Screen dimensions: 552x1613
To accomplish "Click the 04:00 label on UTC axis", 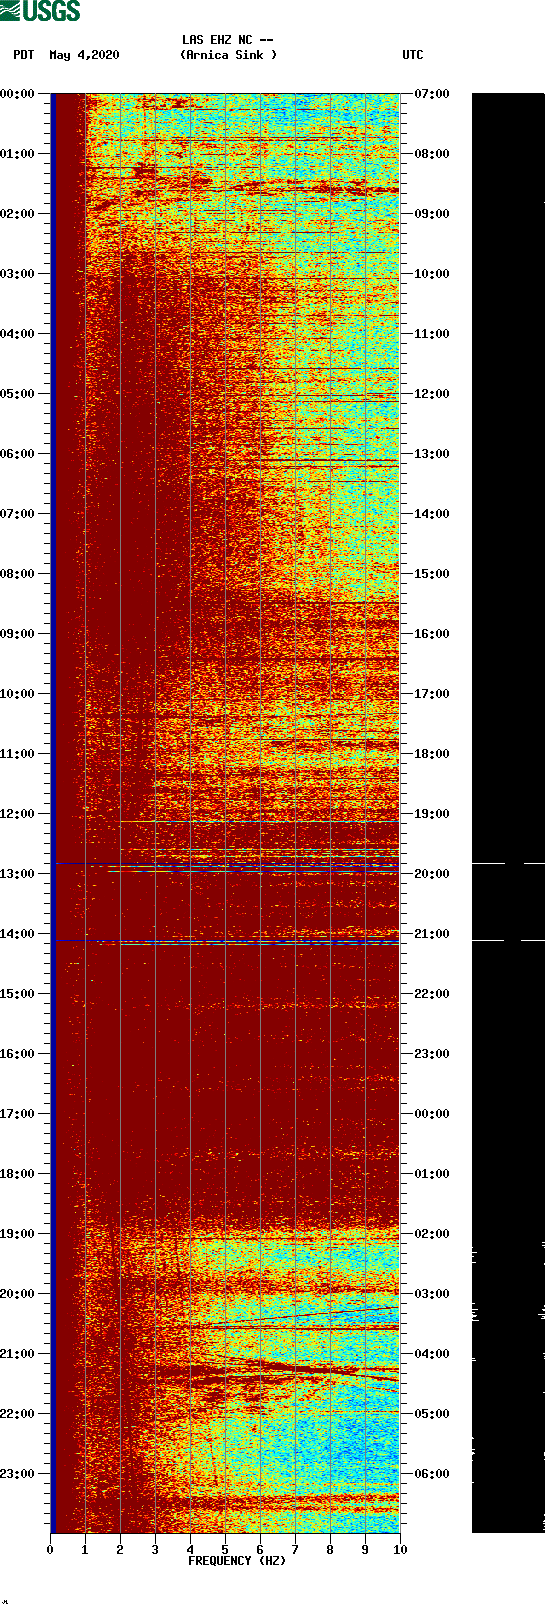I will pyautogui.click(x=432, y=1354).
